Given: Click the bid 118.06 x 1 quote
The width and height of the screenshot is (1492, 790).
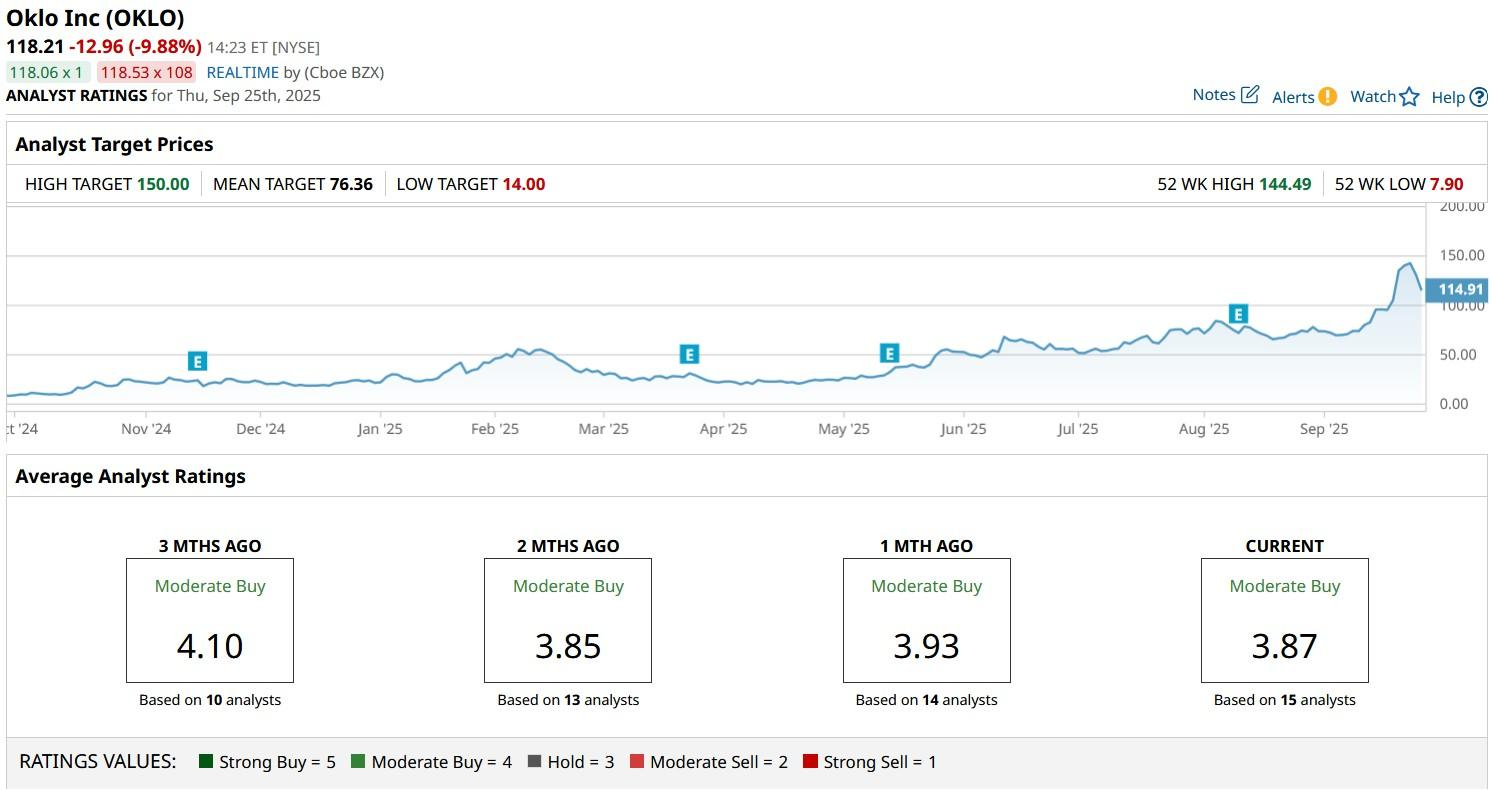Looking at the screenshot, I should coord(48,72).
